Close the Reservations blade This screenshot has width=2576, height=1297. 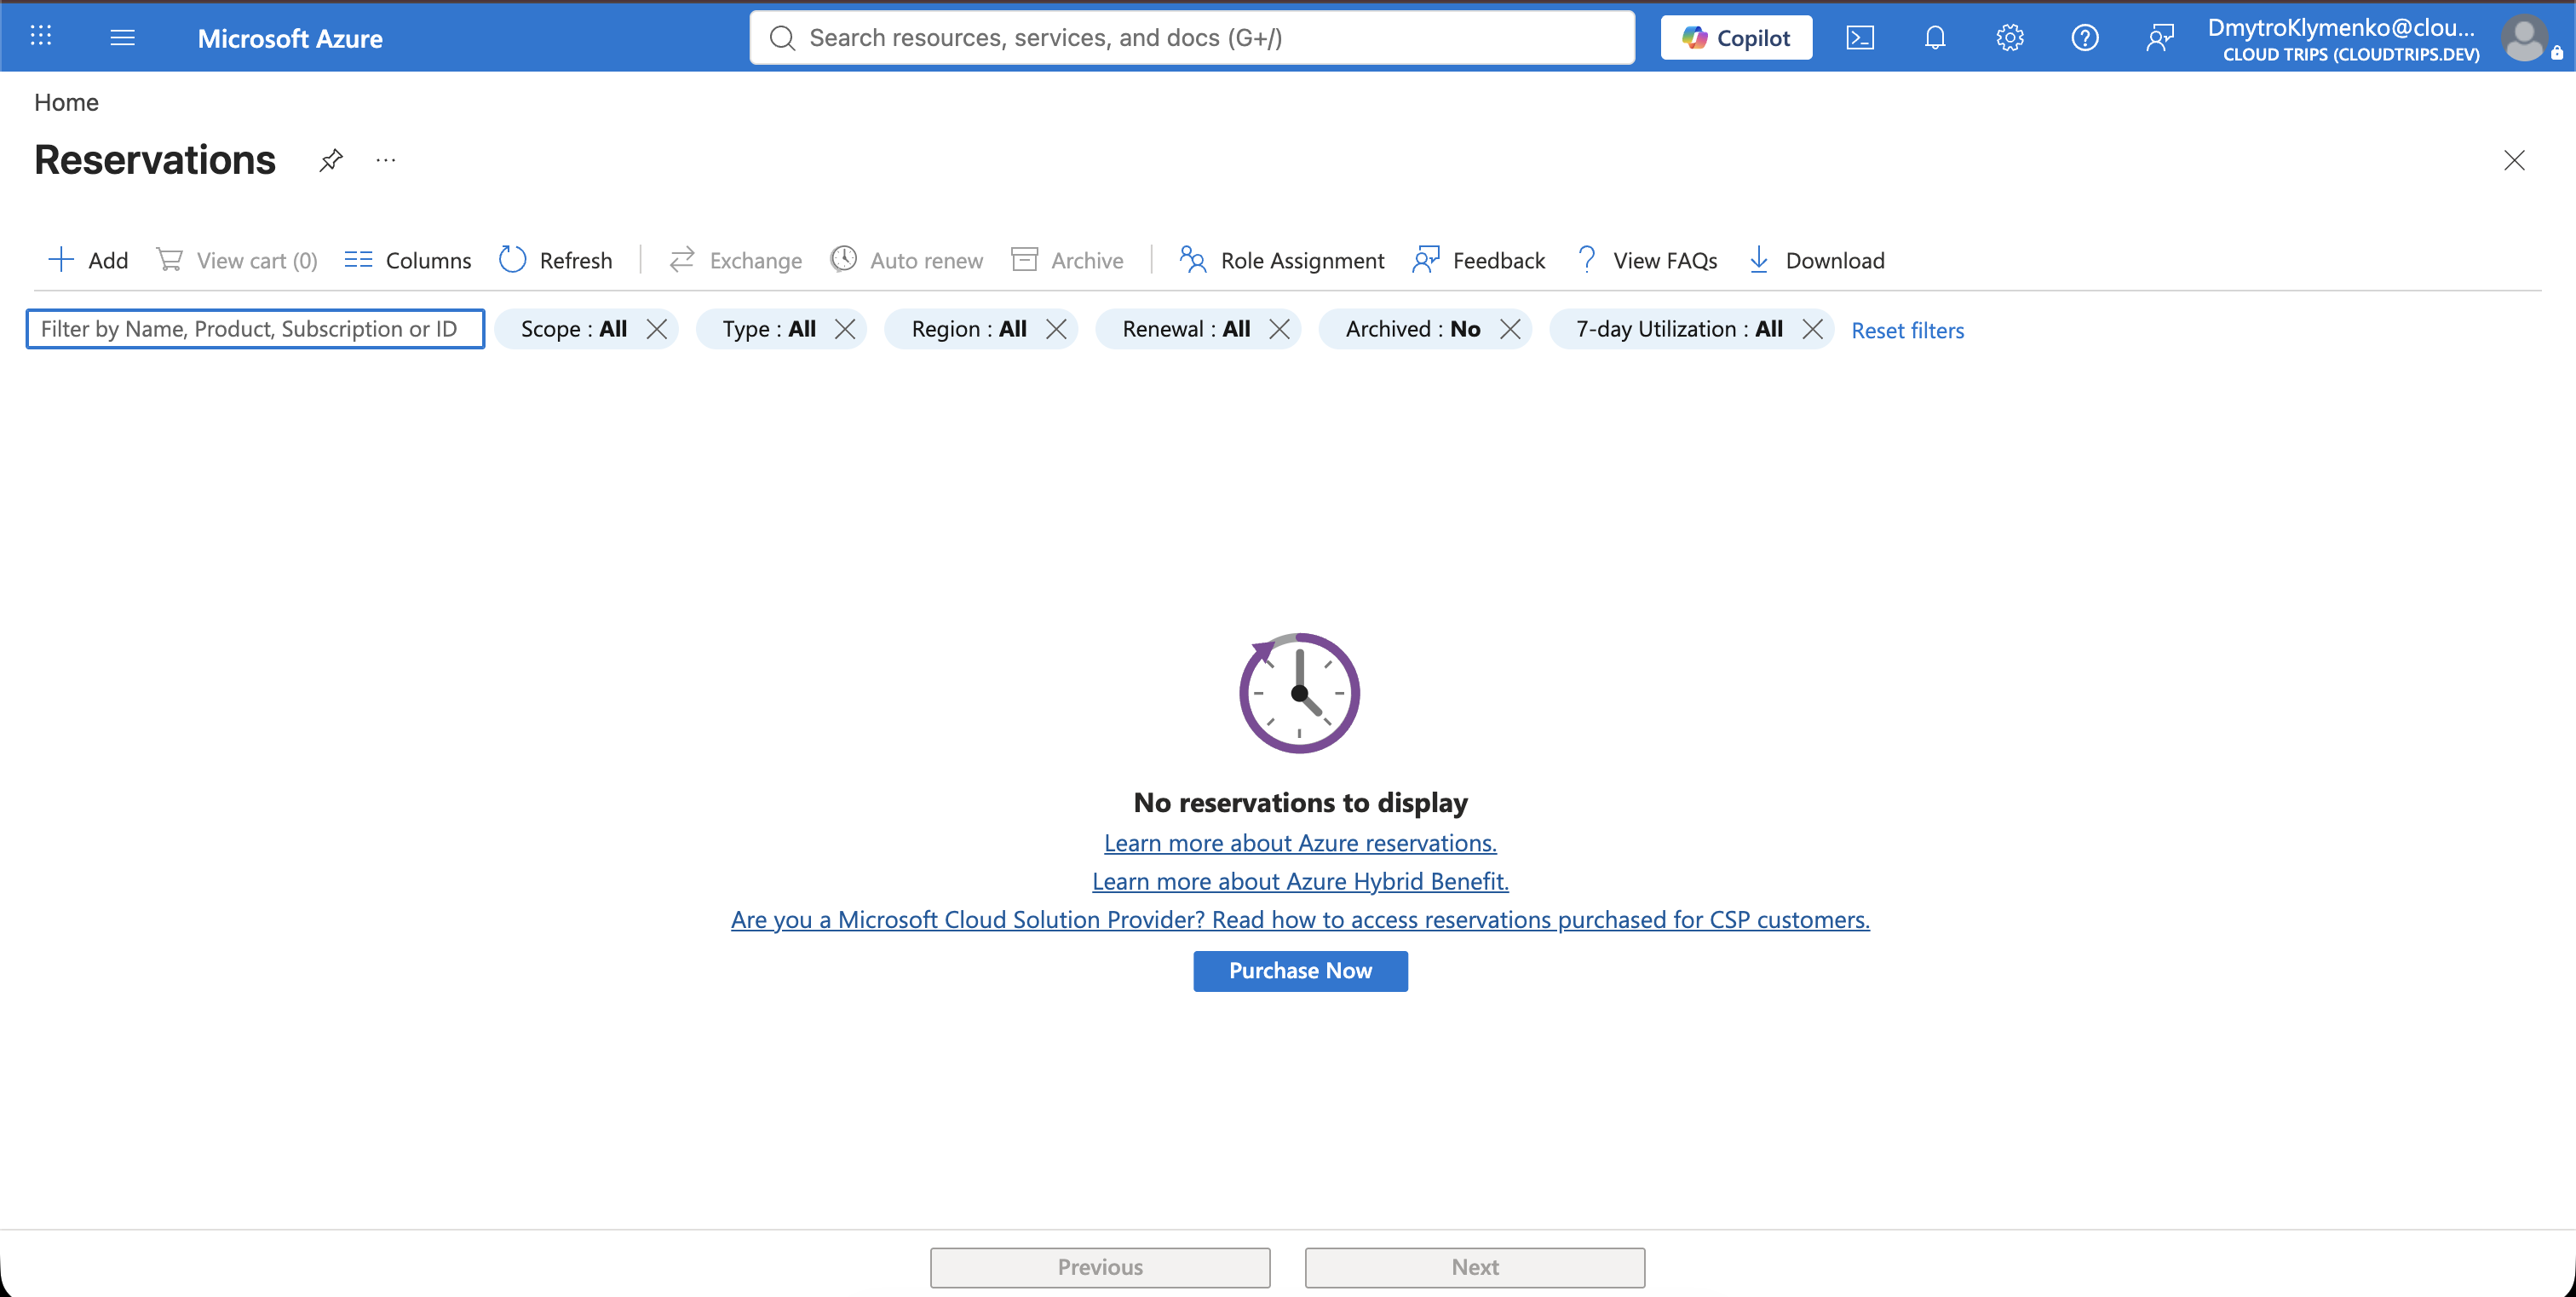[x=2514, y=160]
